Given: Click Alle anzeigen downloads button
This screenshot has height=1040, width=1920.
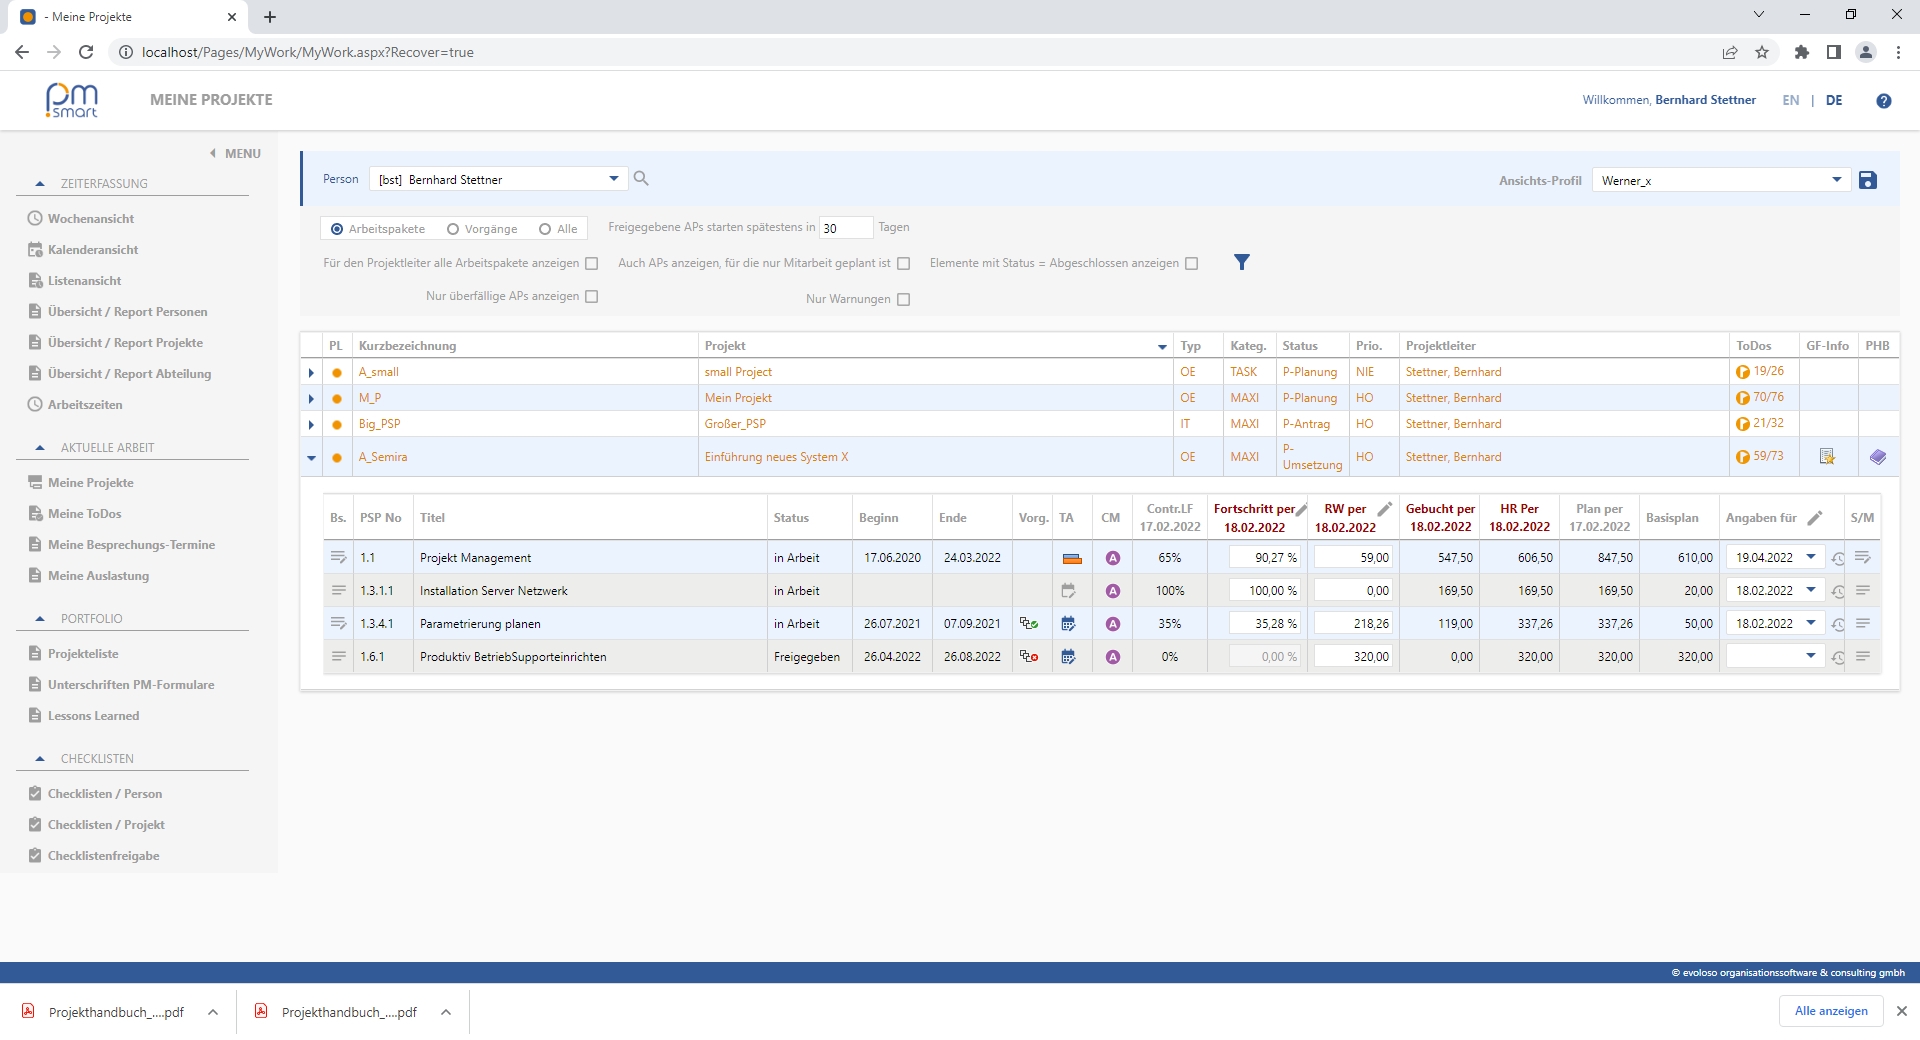Looking at the screenshot, I should 1830,1011.
